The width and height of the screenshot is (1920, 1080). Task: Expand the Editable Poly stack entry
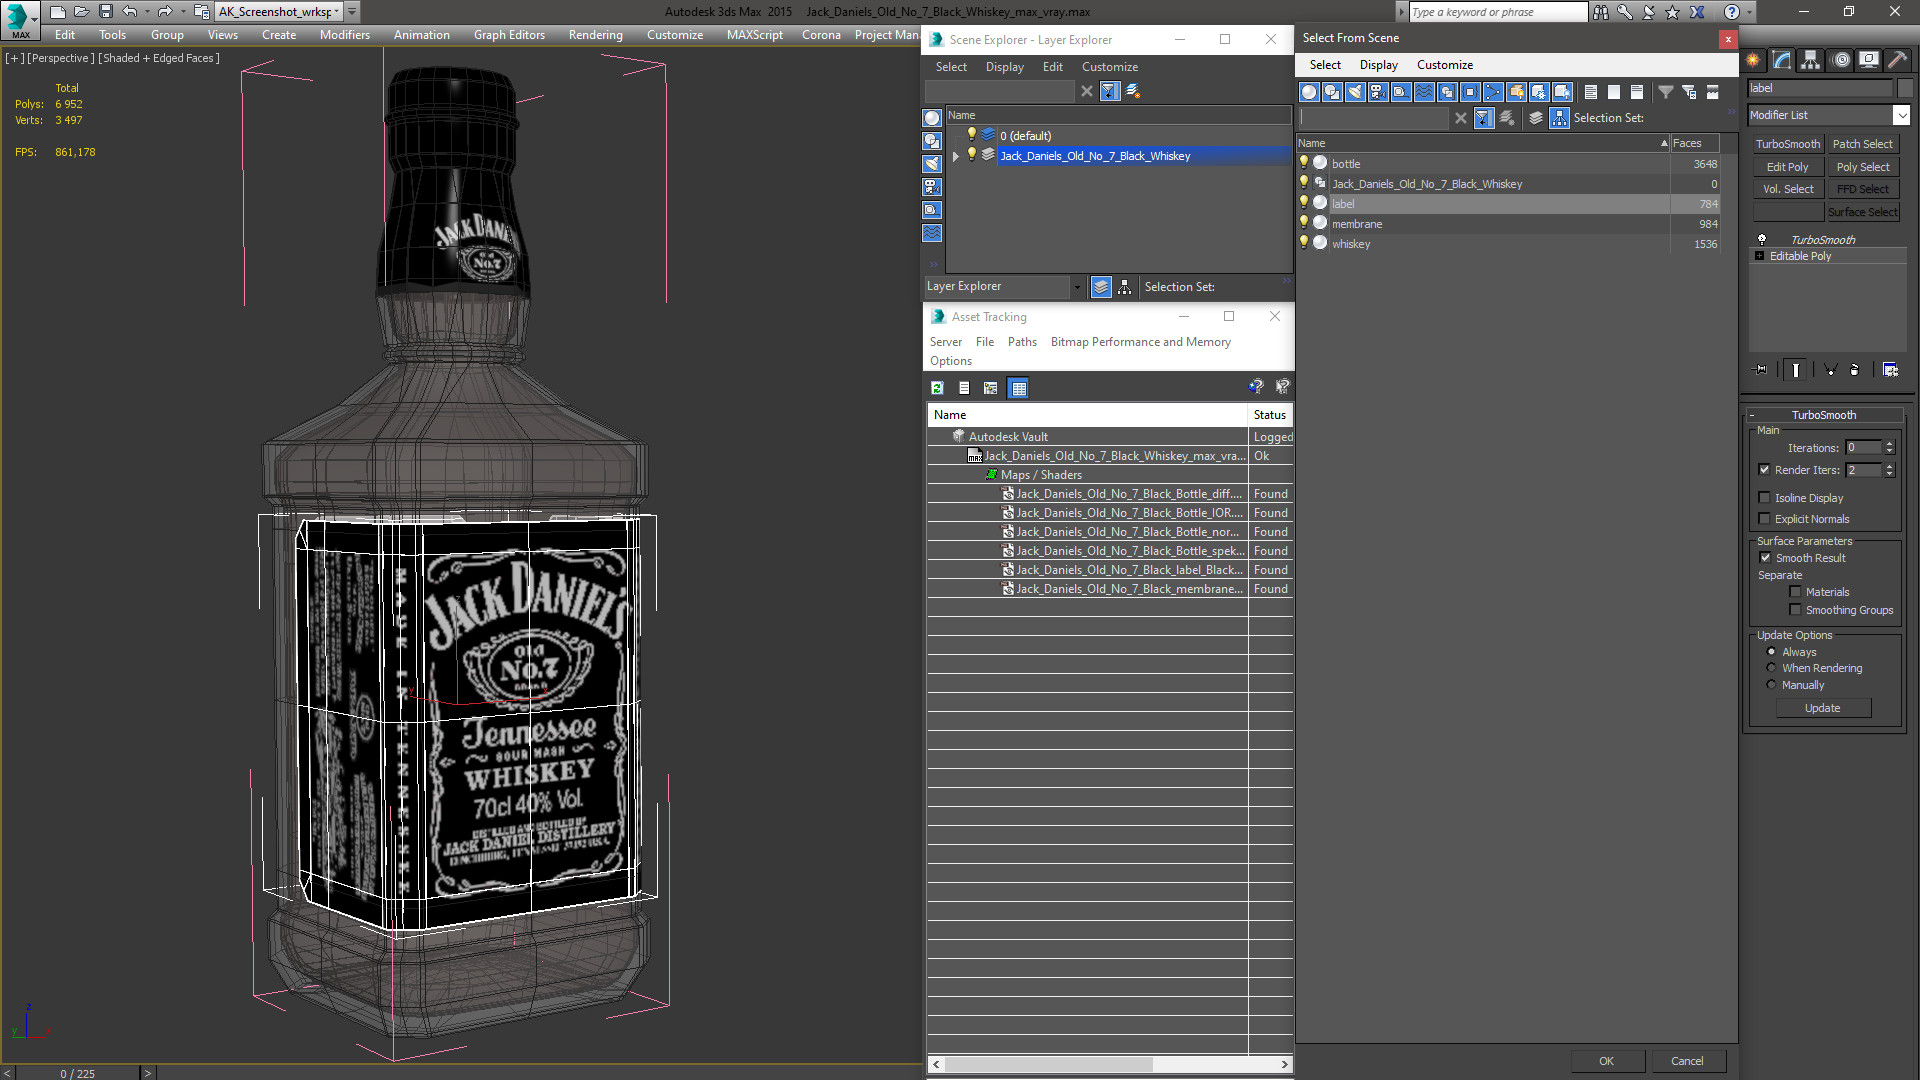1759,256
